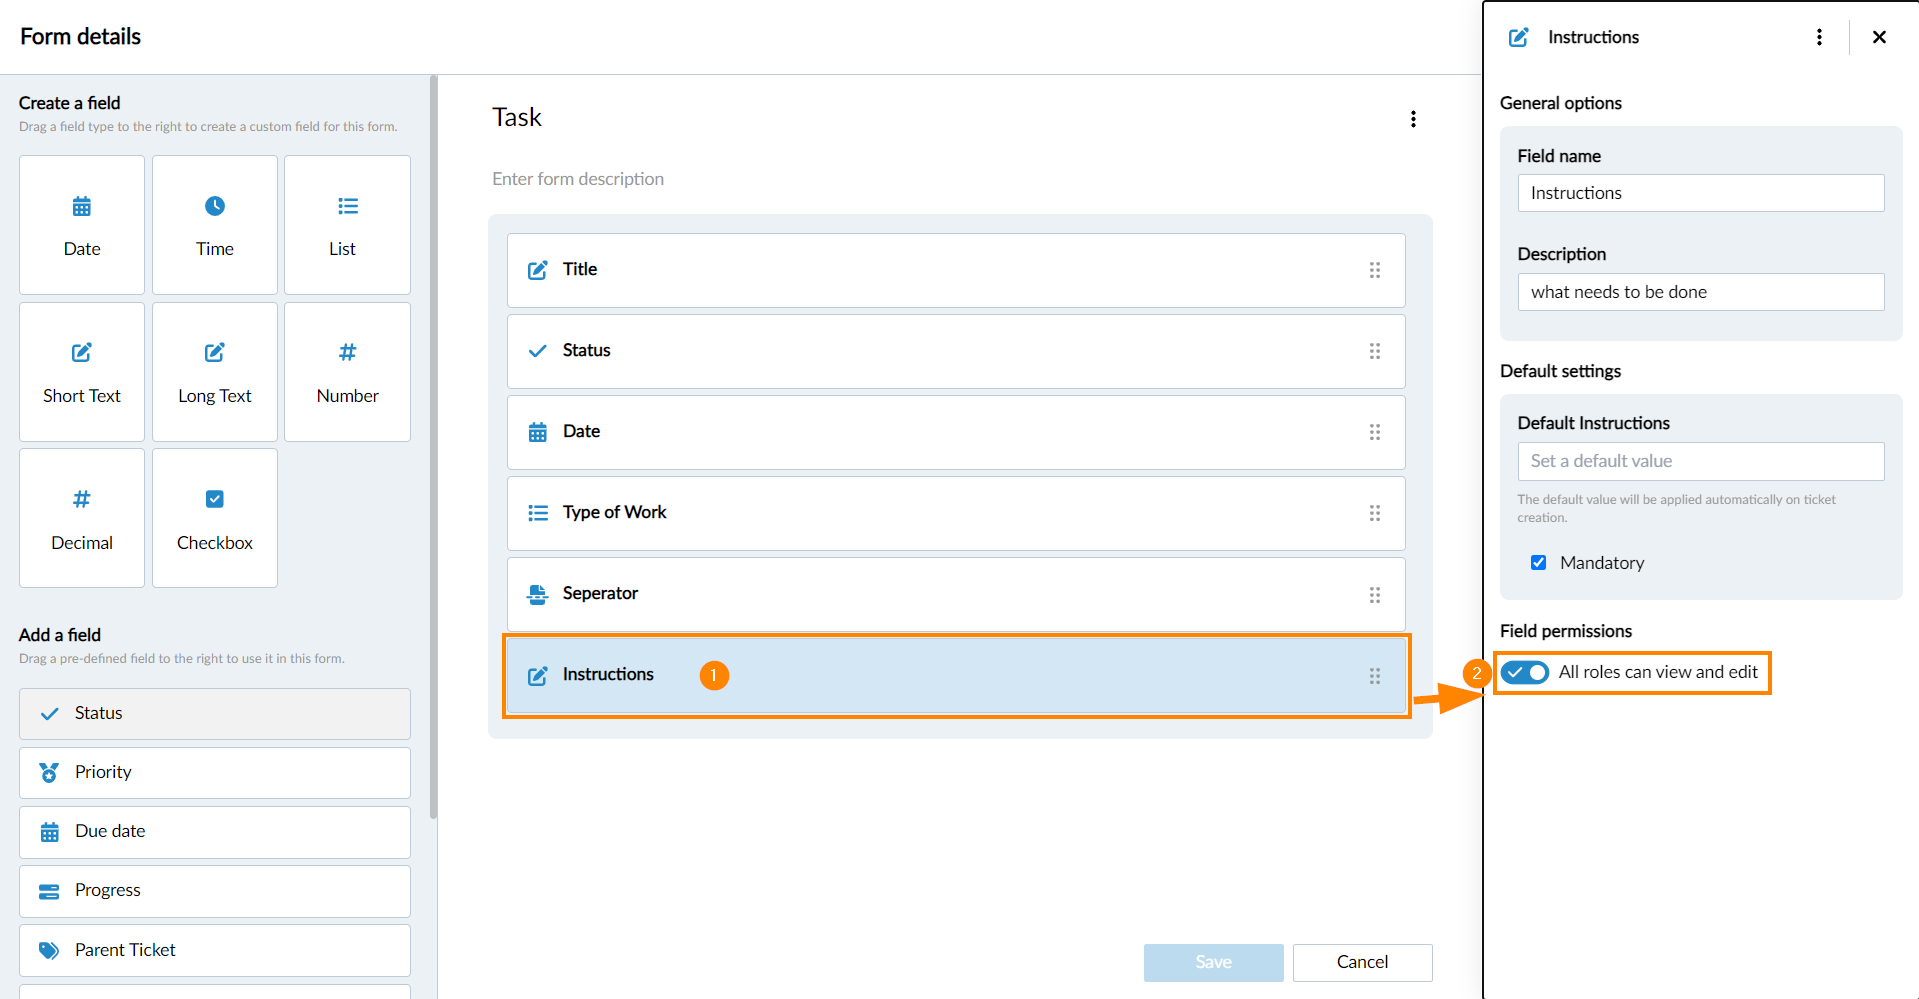Open the Task form three-dot menu
The width and height of the screenshot is (1919, 999).
(1413, 119)
